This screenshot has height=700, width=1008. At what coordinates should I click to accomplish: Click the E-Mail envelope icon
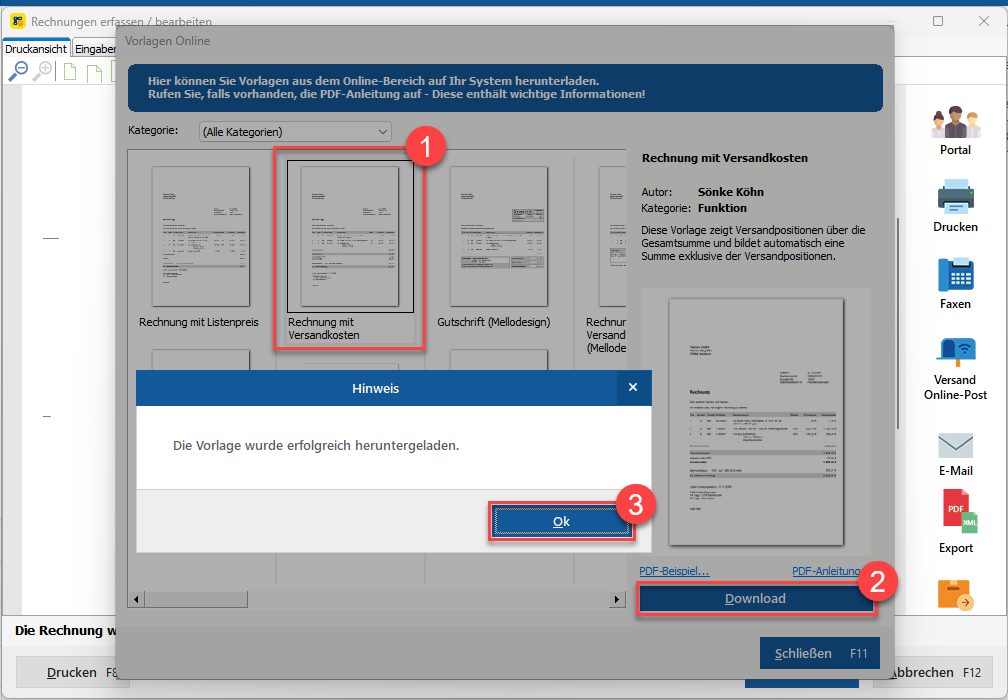(955, 445)
